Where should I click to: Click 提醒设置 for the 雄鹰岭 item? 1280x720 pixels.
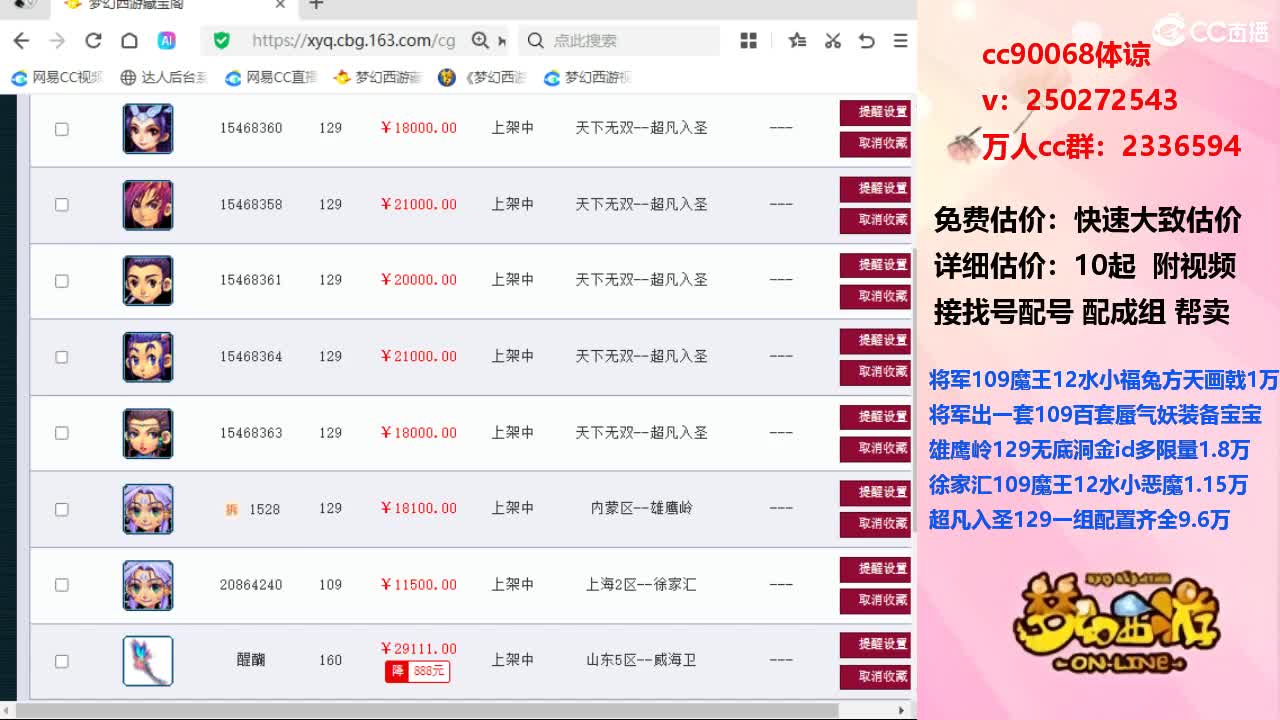(x=876, y=493)
